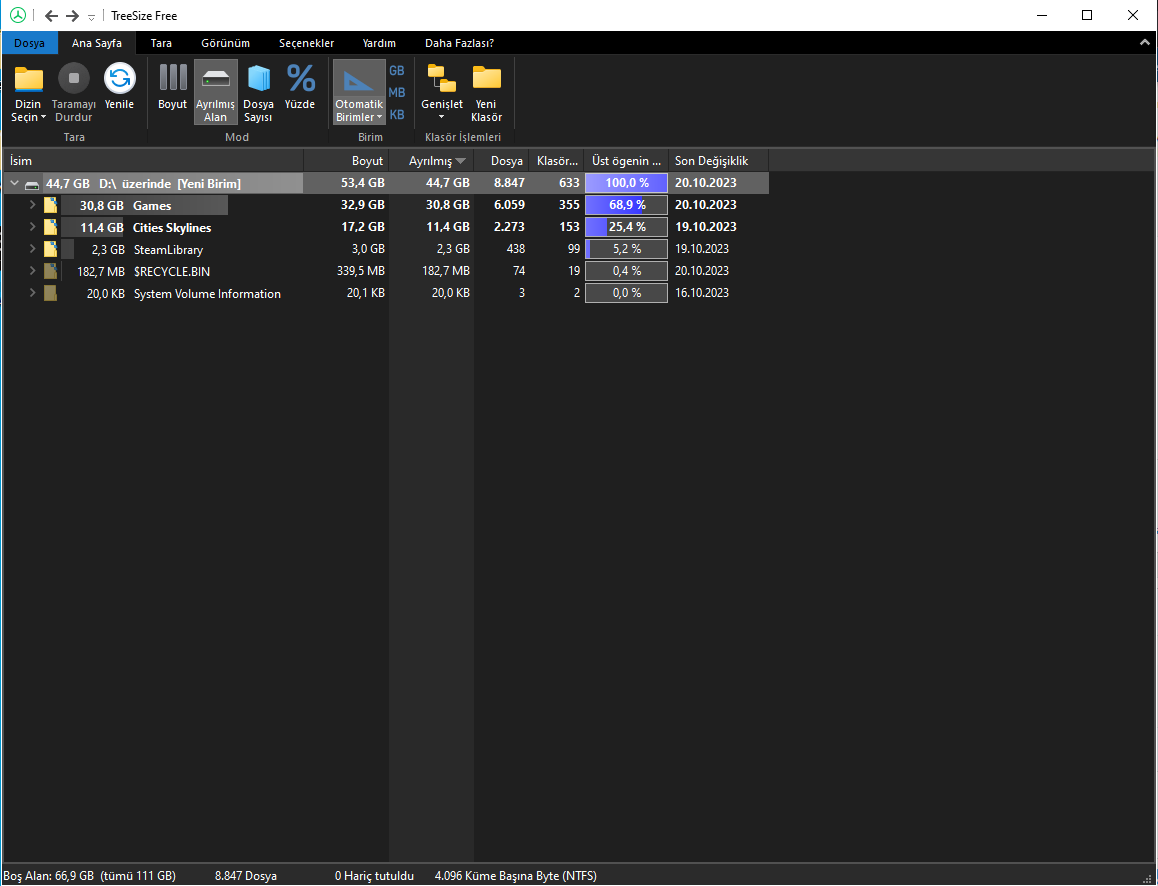
Task: Go back with the left arrow
Action: (52, 16)
